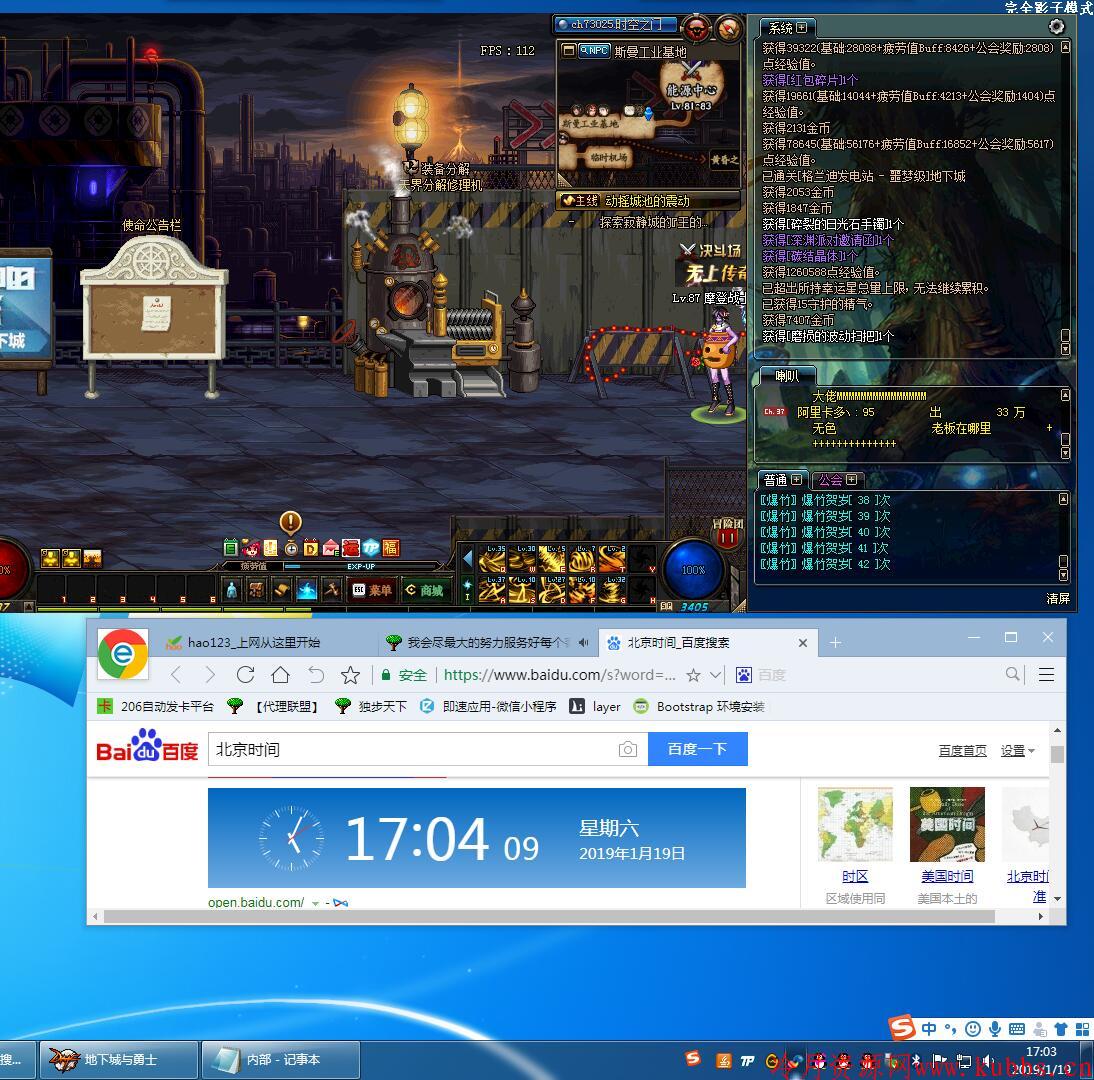Open the 设置 dropdown on Baidu

1018,751
